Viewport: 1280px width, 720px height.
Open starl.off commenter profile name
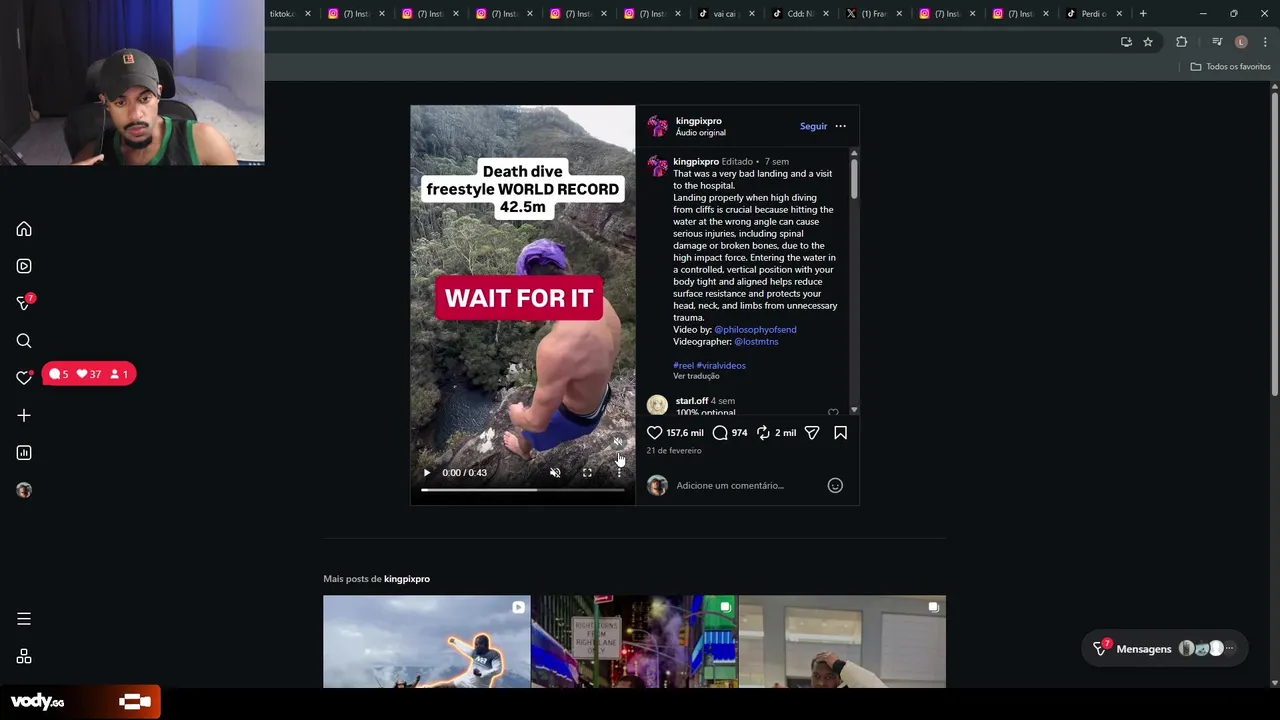(x=692, y=401)
